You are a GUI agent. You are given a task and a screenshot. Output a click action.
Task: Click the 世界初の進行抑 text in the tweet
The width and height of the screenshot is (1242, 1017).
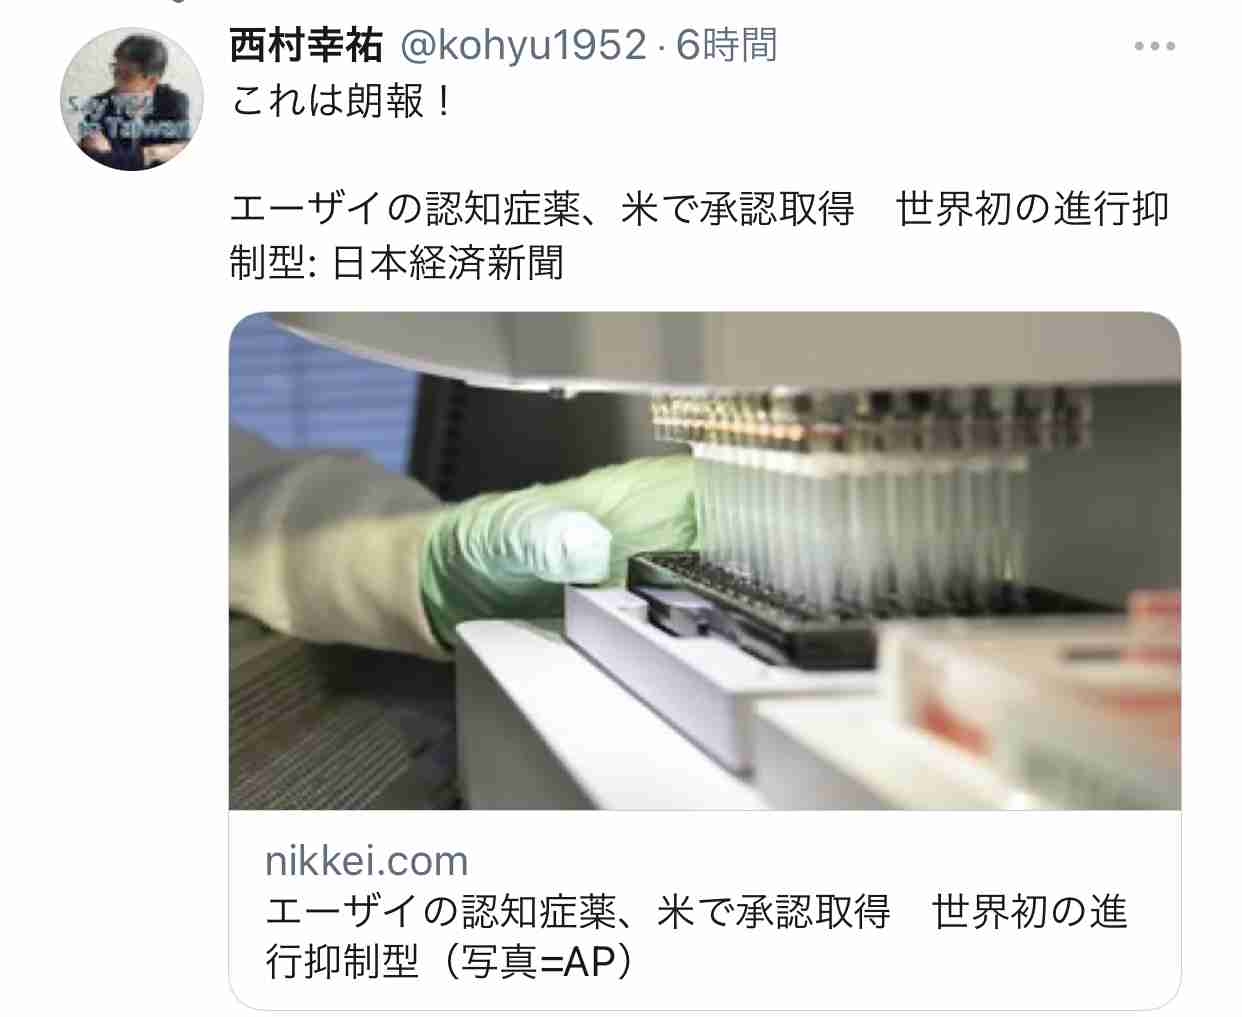pos(1032,209)
